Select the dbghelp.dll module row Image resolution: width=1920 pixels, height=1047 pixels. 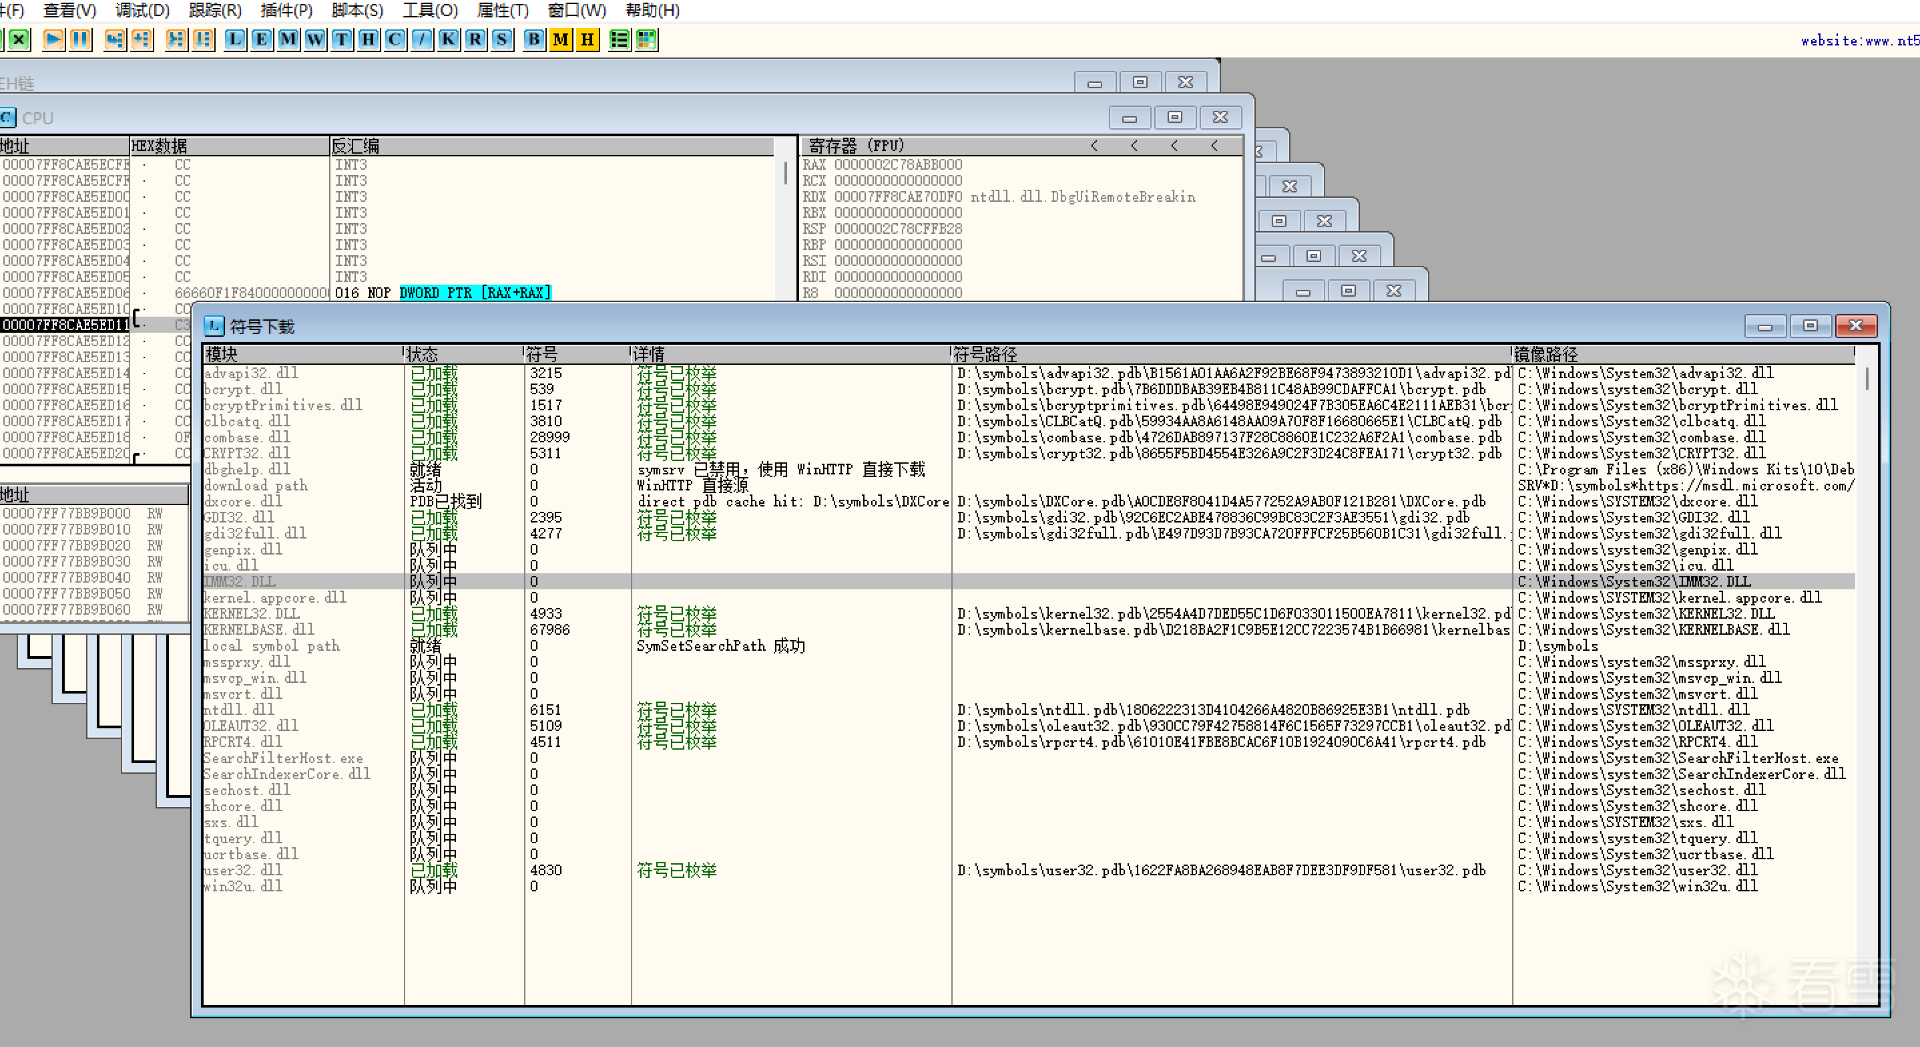tap(1028, 469)
